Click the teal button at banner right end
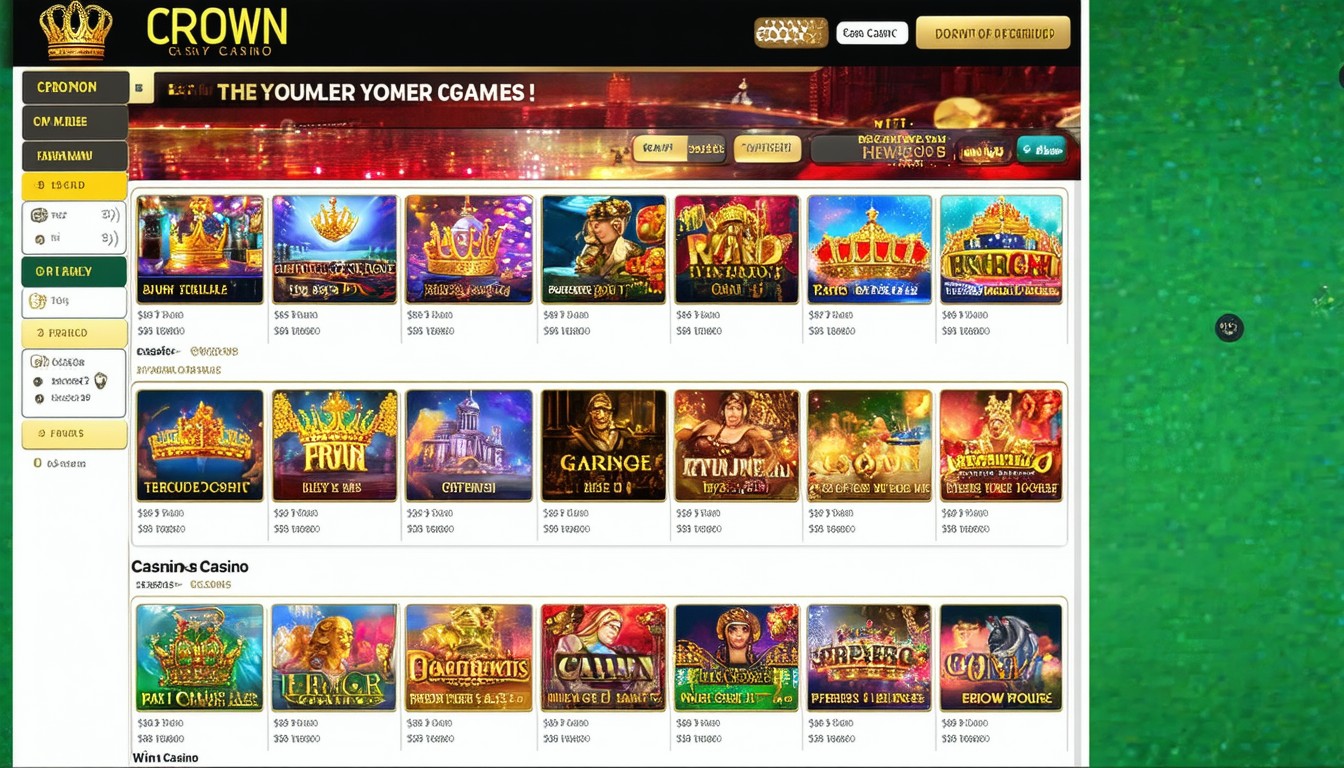 coord(1041,150)
